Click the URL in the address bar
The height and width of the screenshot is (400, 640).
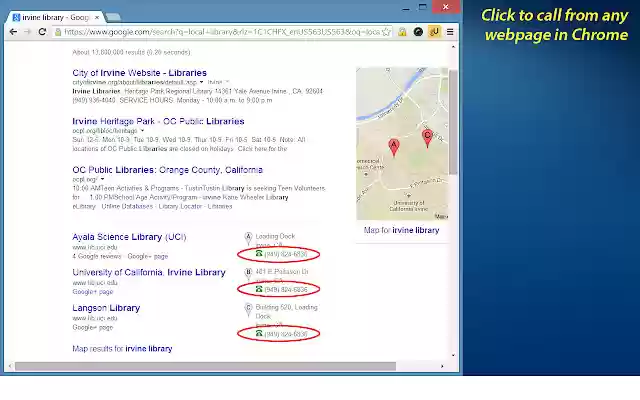(x=222, y=32)
